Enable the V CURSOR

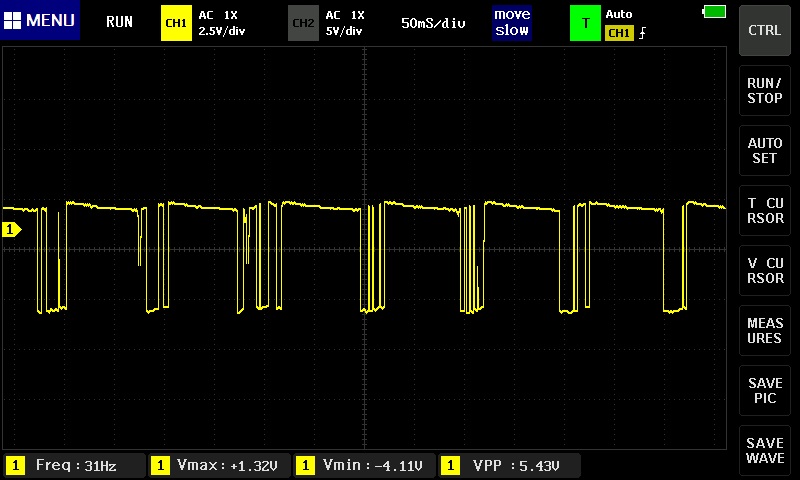click(x=764, y=270)
